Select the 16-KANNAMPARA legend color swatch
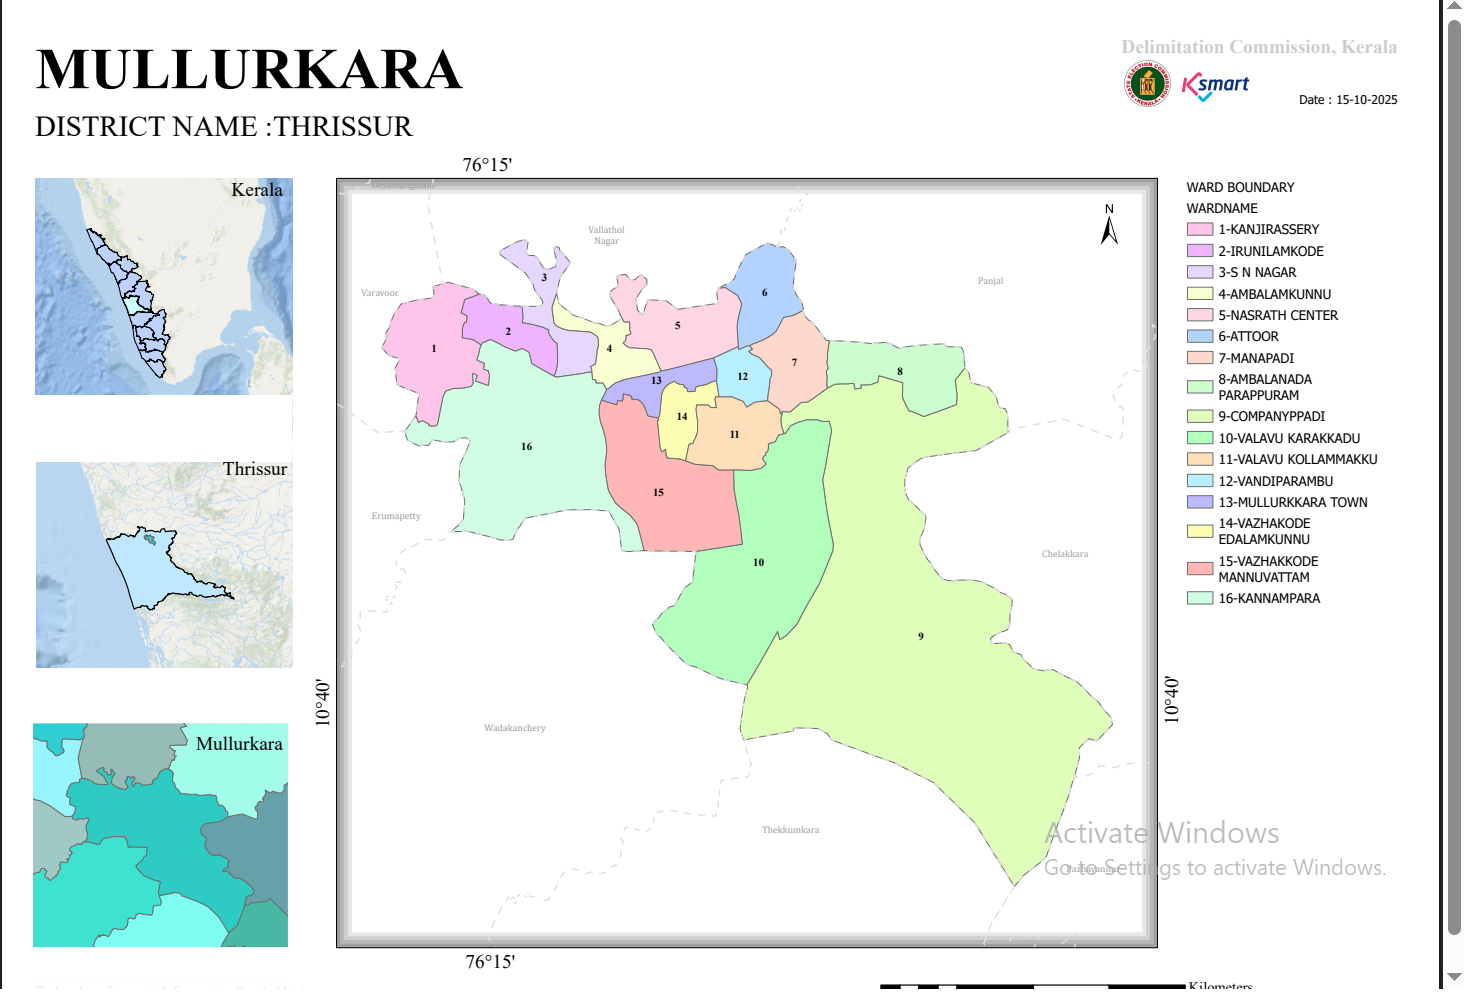1464x1000 pixels. pyautogui.click(x=1200, y=598)
